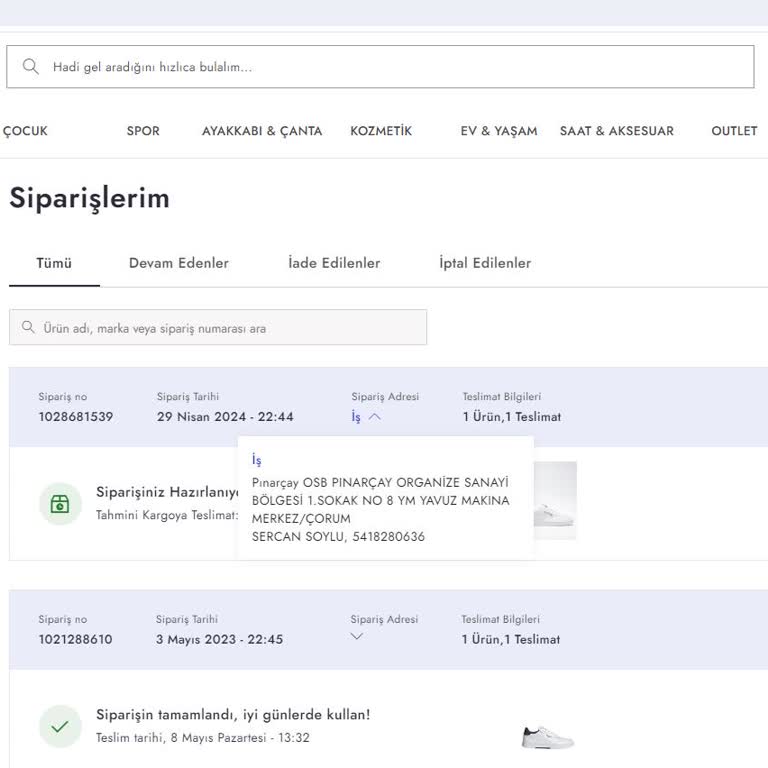Click '1 Ürün,1 Teslimat' on order 1028681539
The width and height of the screenshot is (768, 768).
512,417
